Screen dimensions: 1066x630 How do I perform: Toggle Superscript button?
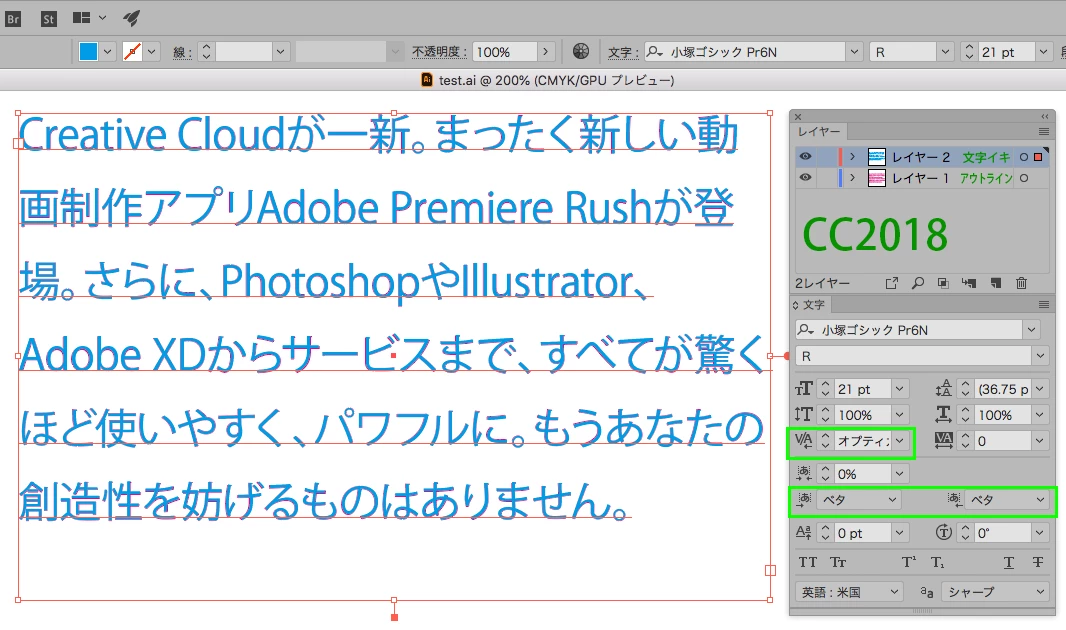pos(908,562)
